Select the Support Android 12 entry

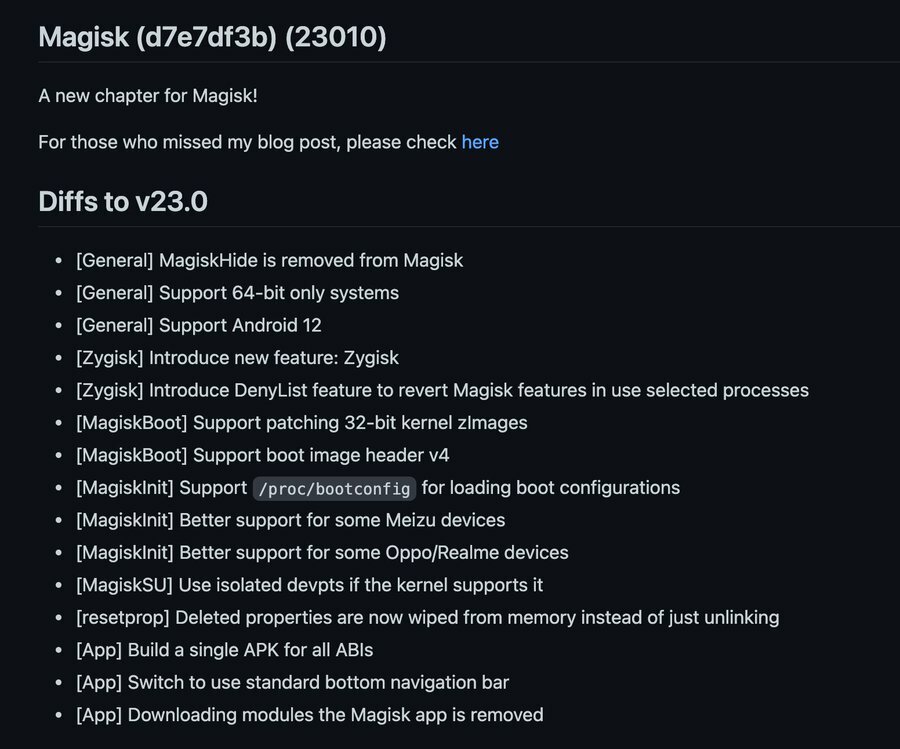coord(198,325)
